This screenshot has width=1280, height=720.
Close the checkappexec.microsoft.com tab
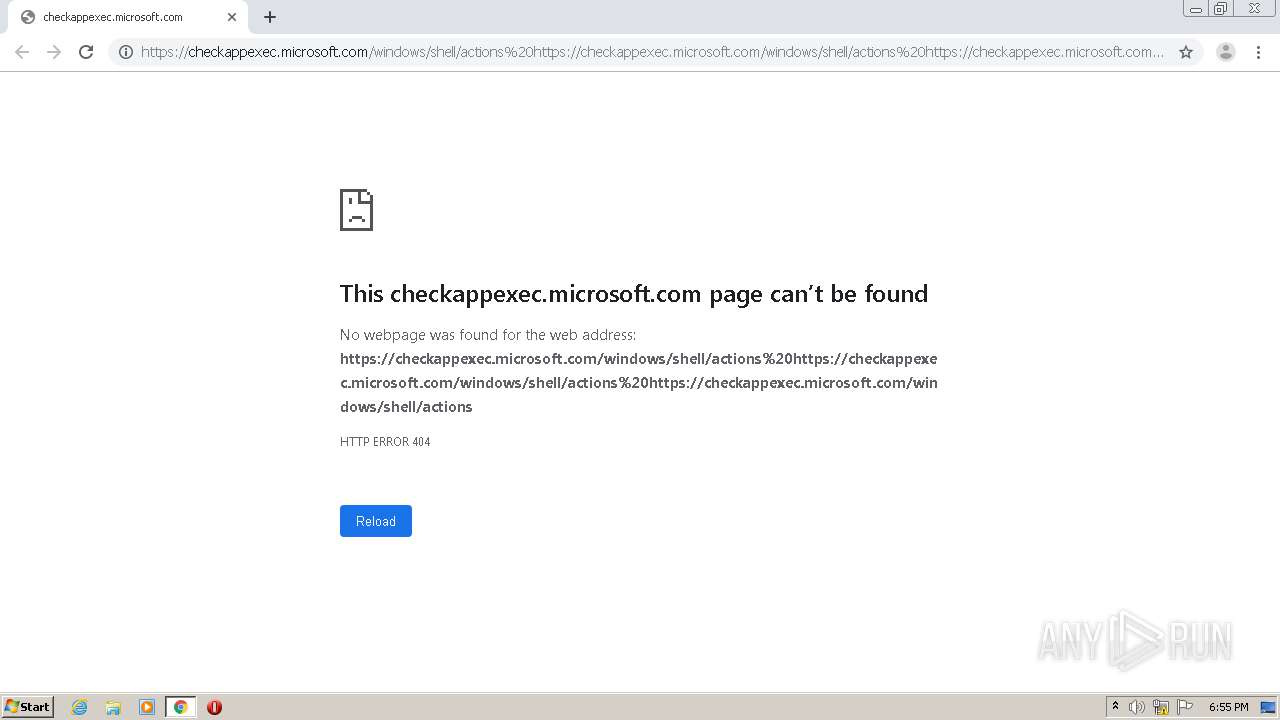[232, 17]
